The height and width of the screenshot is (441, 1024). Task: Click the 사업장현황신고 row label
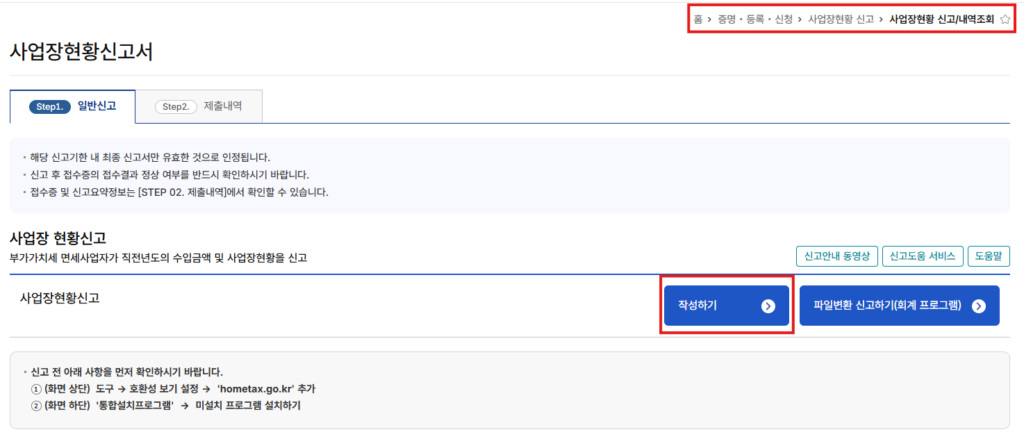[59, 298]
